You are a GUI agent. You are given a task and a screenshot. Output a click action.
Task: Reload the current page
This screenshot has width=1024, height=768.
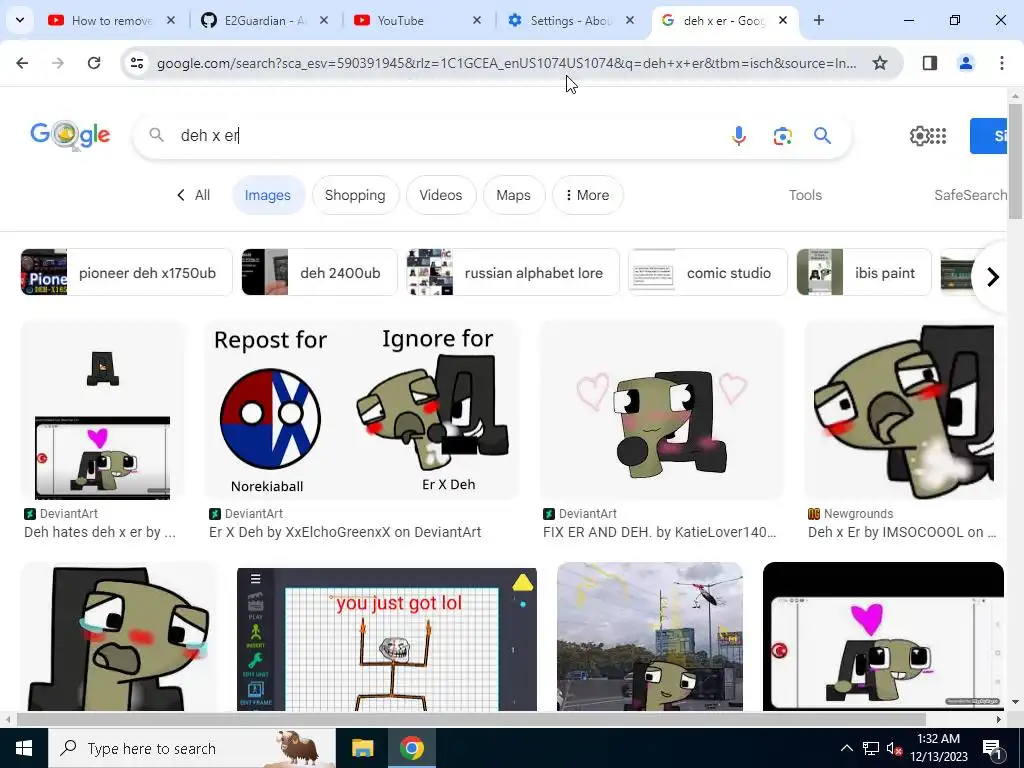pos(94,63)
